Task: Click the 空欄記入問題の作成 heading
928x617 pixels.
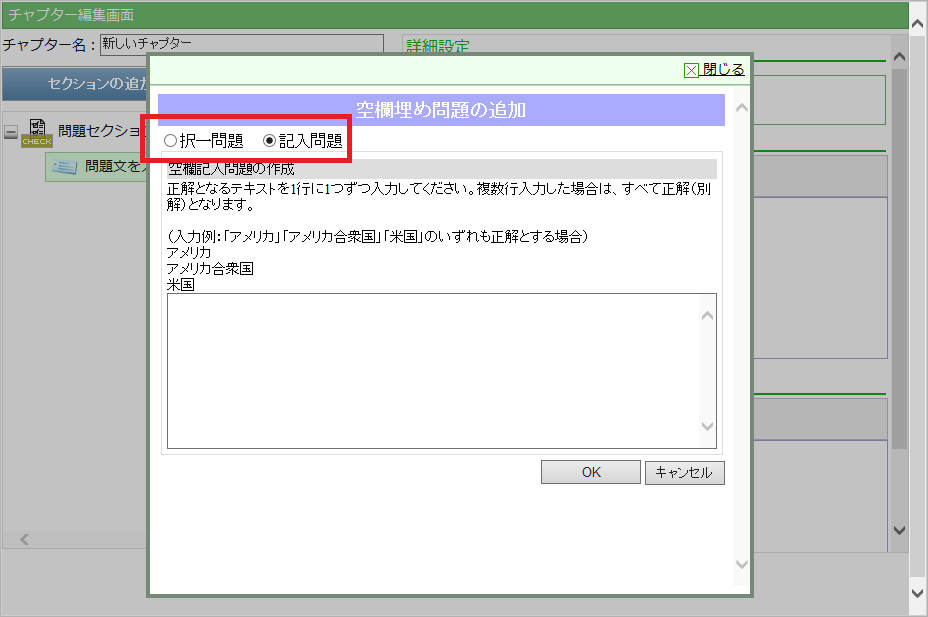Action: (231, 169)
